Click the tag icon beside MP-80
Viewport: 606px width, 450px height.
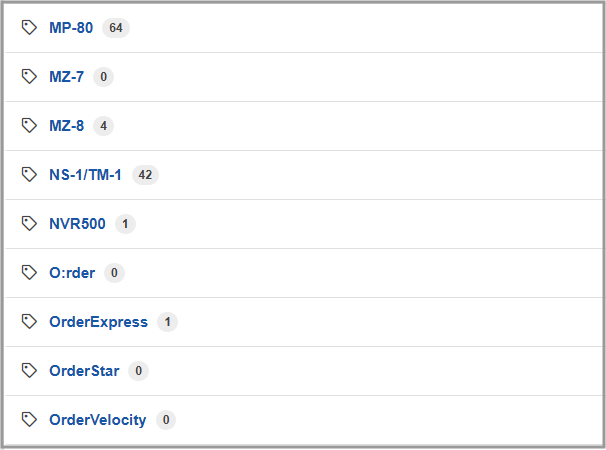(30, 28)
